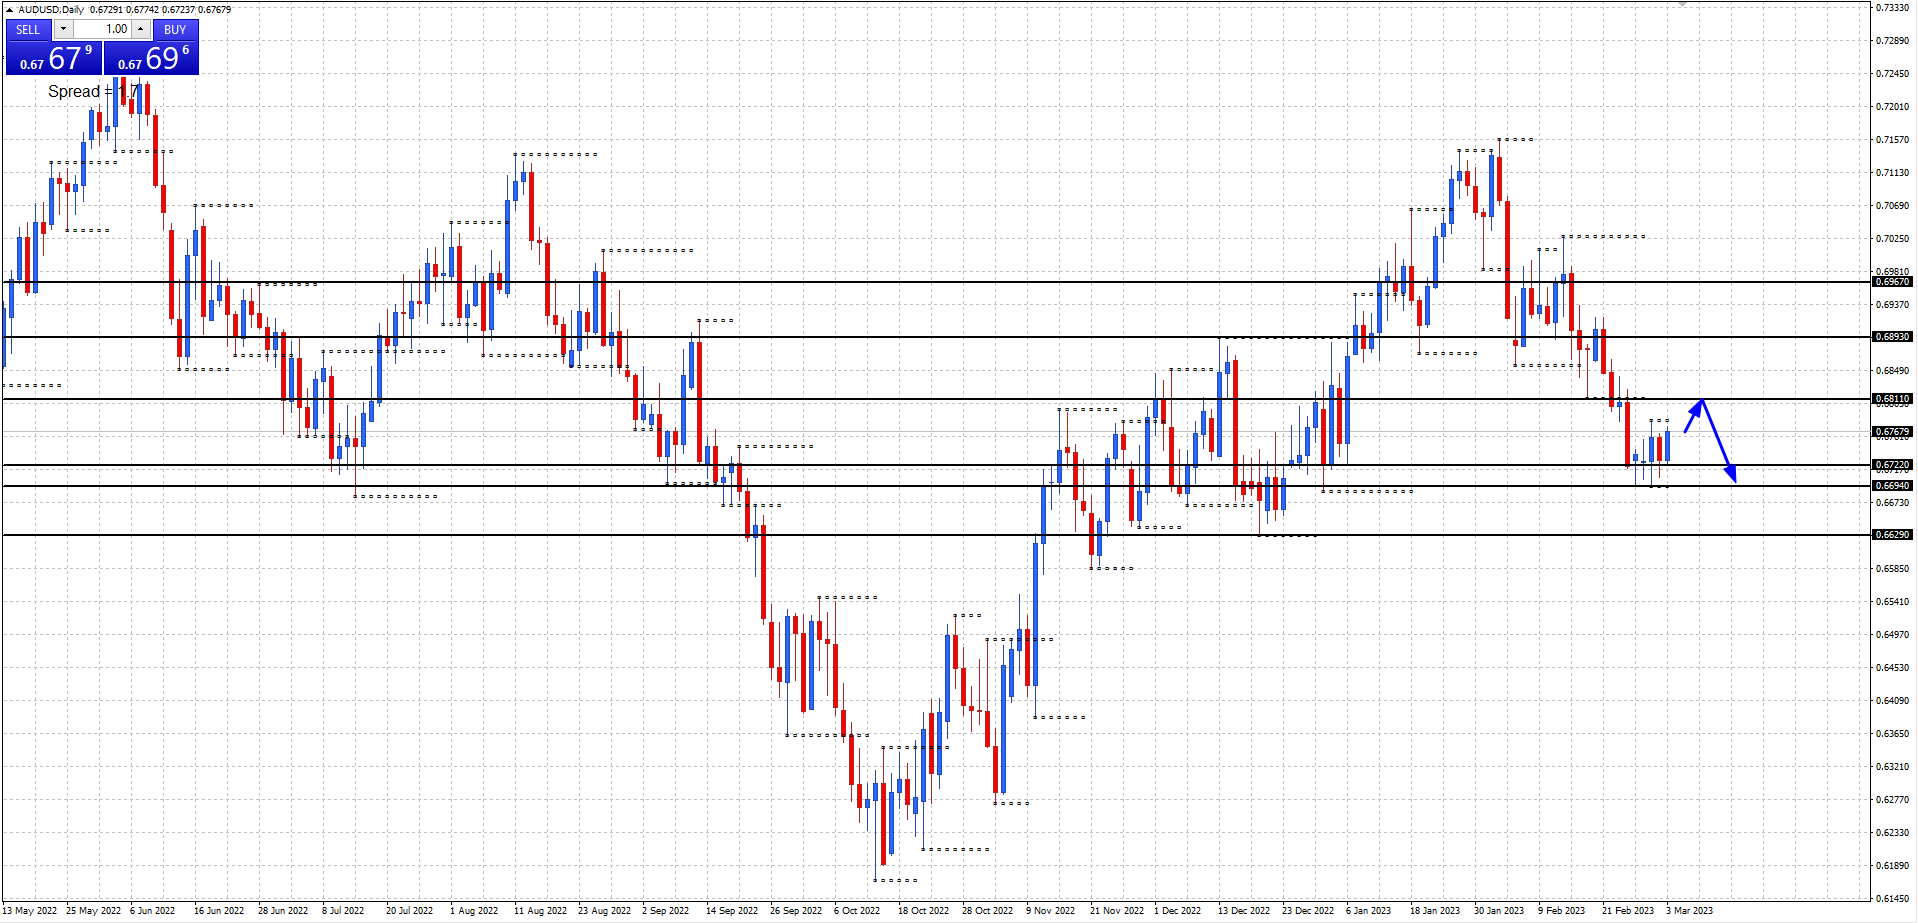
Task: Decrease trade volume with down arrow
Action: 63,30
